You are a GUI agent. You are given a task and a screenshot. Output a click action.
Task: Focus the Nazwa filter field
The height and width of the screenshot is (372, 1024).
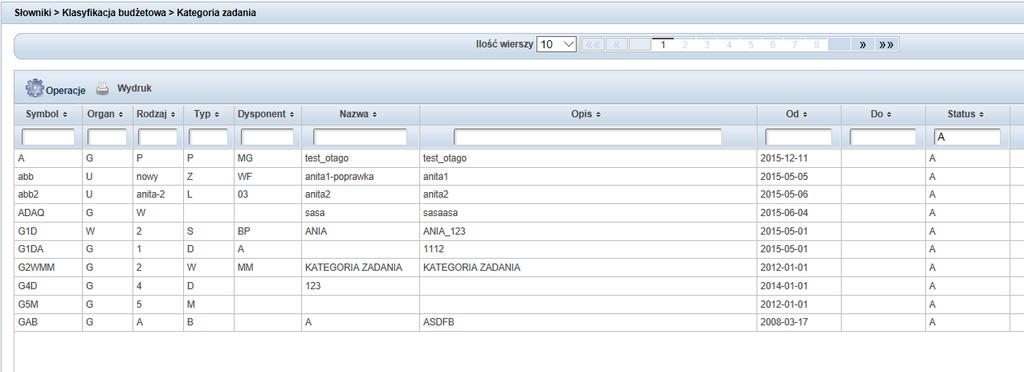[x=360, y=137]
